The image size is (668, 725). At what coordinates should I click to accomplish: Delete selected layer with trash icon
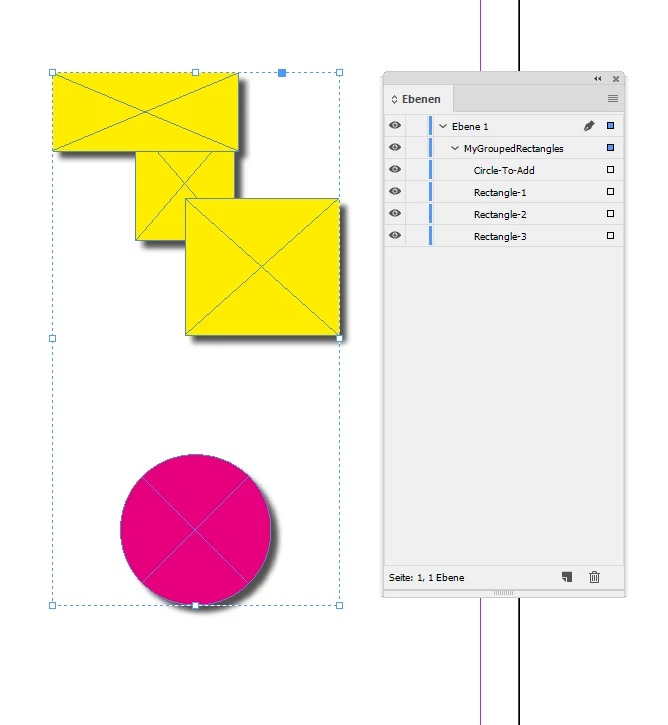pos(594,577)
